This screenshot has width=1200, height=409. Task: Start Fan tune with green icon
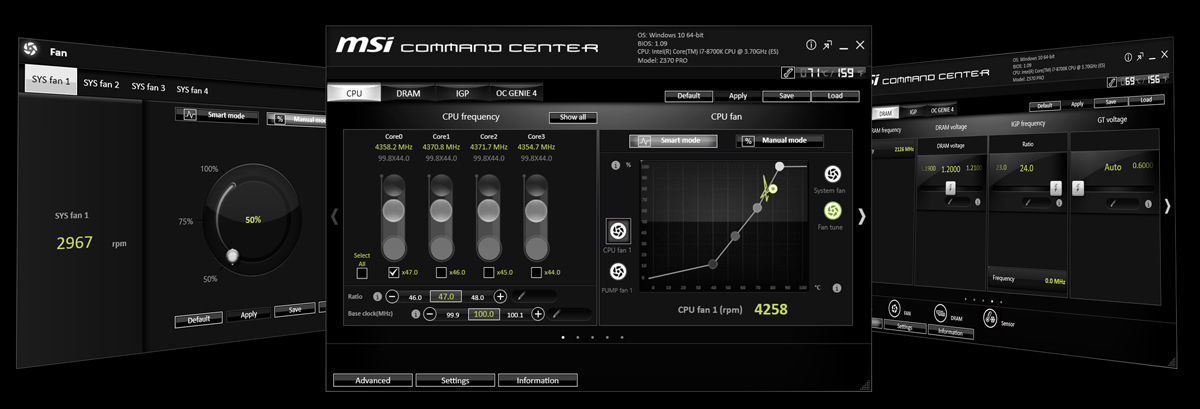[831, 211]
